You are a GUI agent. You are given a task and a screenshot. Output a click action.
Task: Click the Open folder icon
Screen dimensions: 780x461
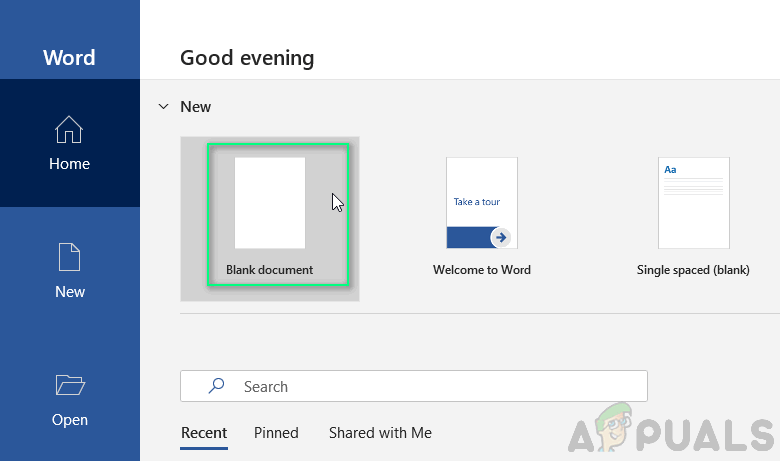69,385
